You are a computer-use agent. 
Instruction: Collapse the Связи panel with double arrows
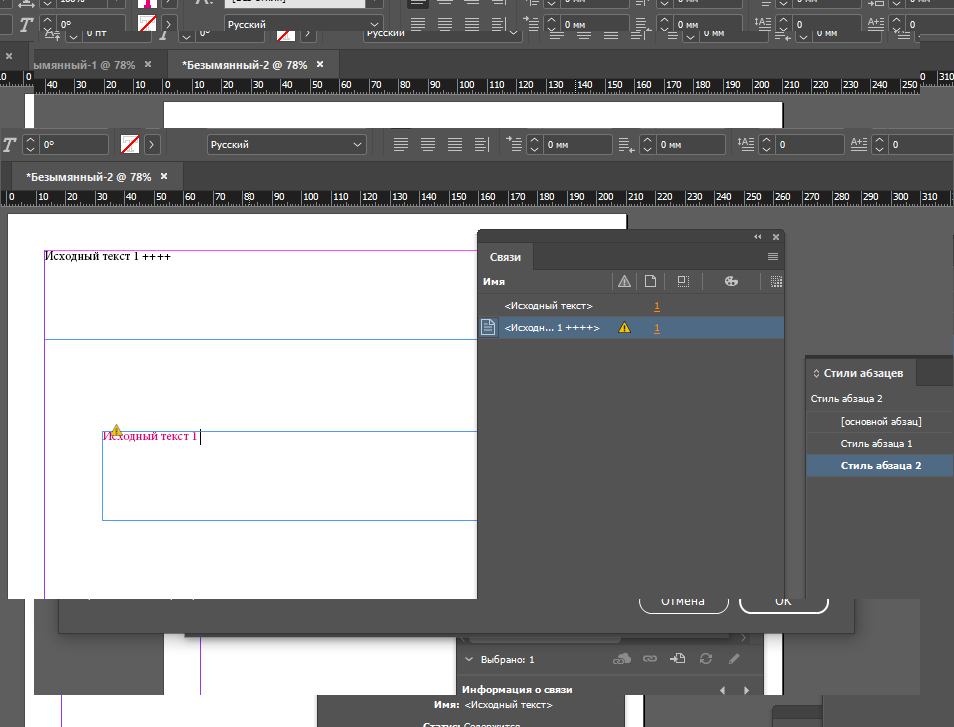coord(757,237)
